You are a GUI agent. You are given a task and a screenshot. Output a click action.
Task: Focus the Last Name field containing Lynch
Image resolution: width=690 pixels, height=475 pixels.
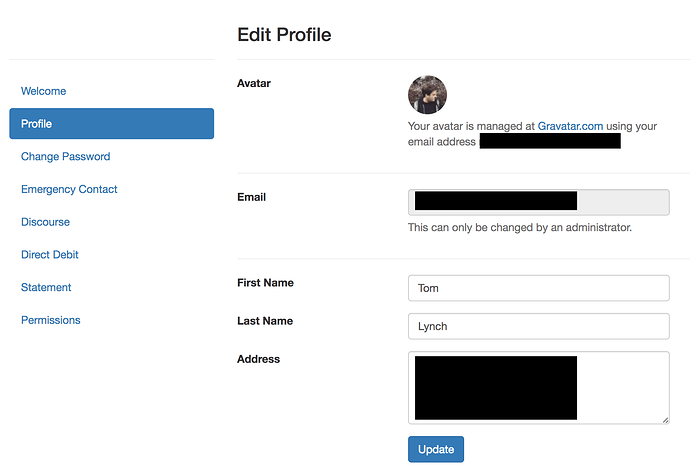click(x=539, y=326)
